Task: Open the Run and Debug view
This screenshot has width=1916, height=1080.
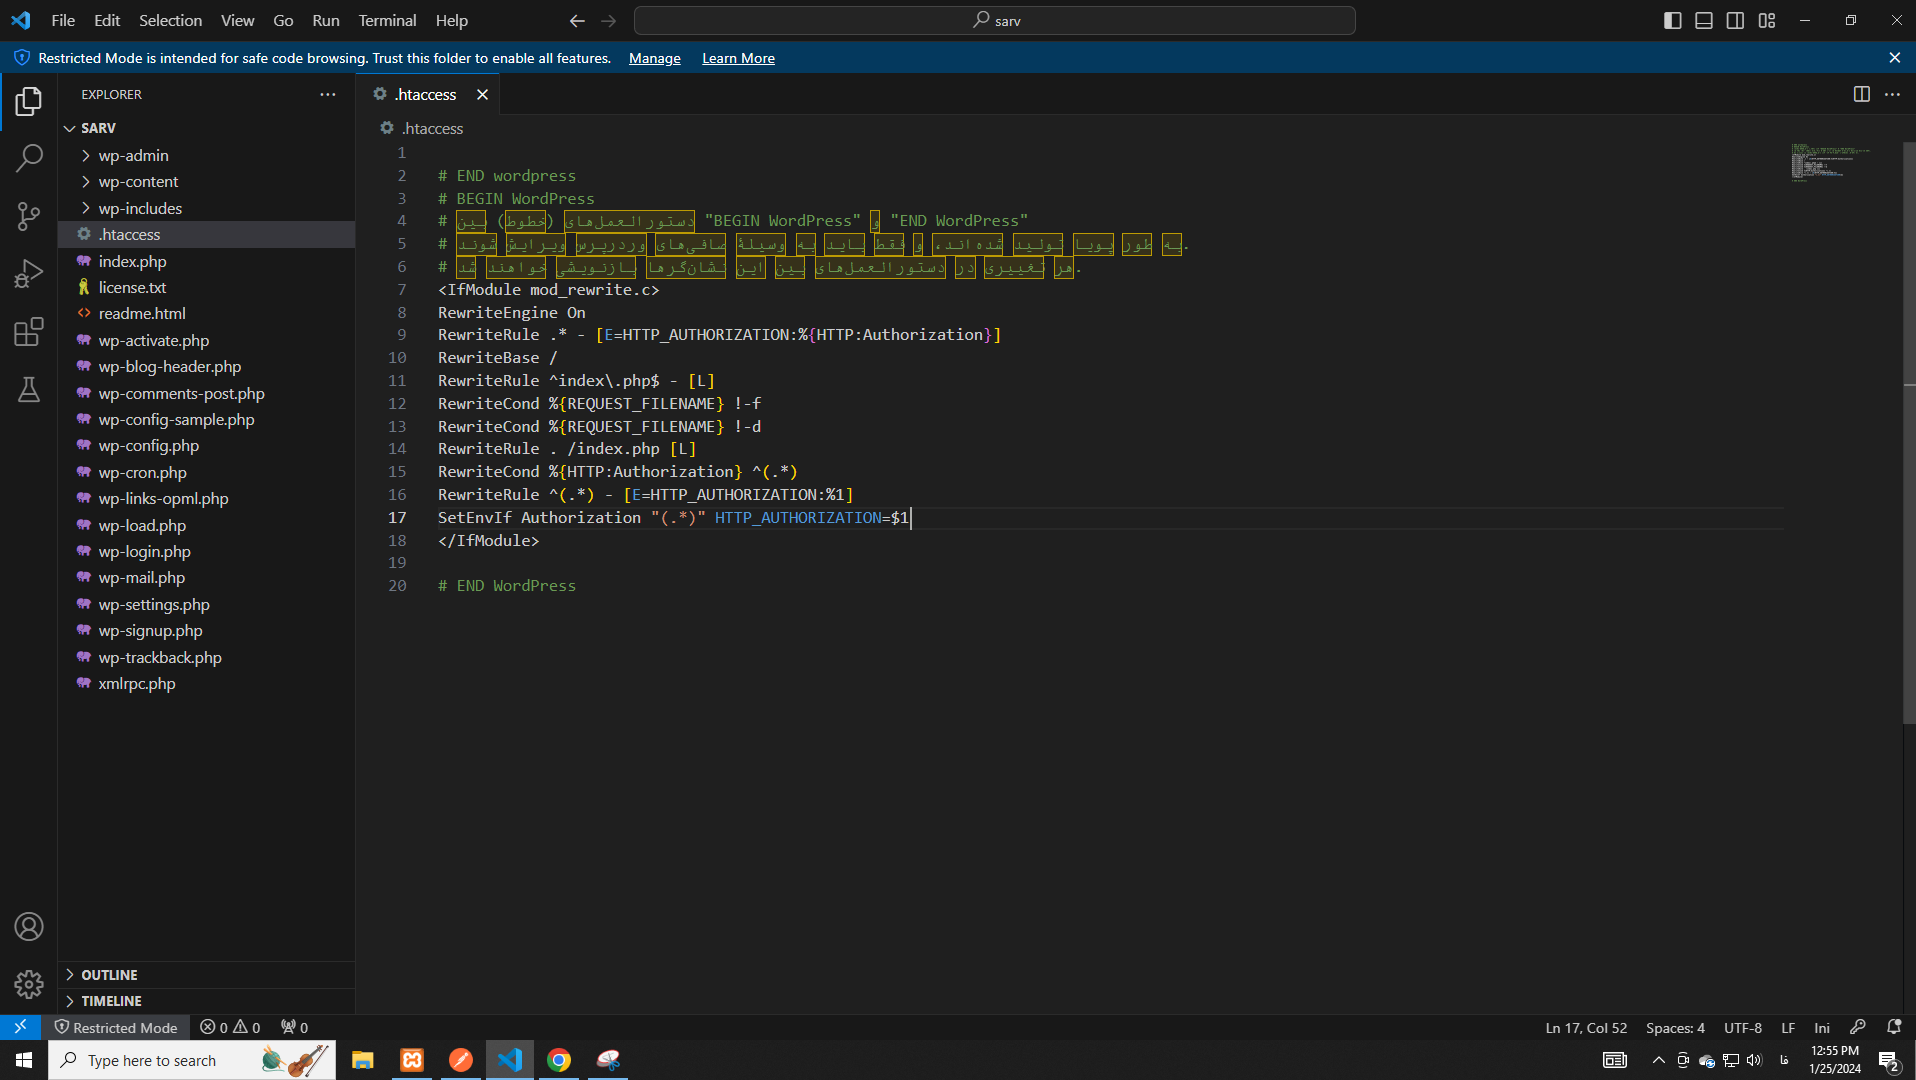Action: click(x=29, y=273)
